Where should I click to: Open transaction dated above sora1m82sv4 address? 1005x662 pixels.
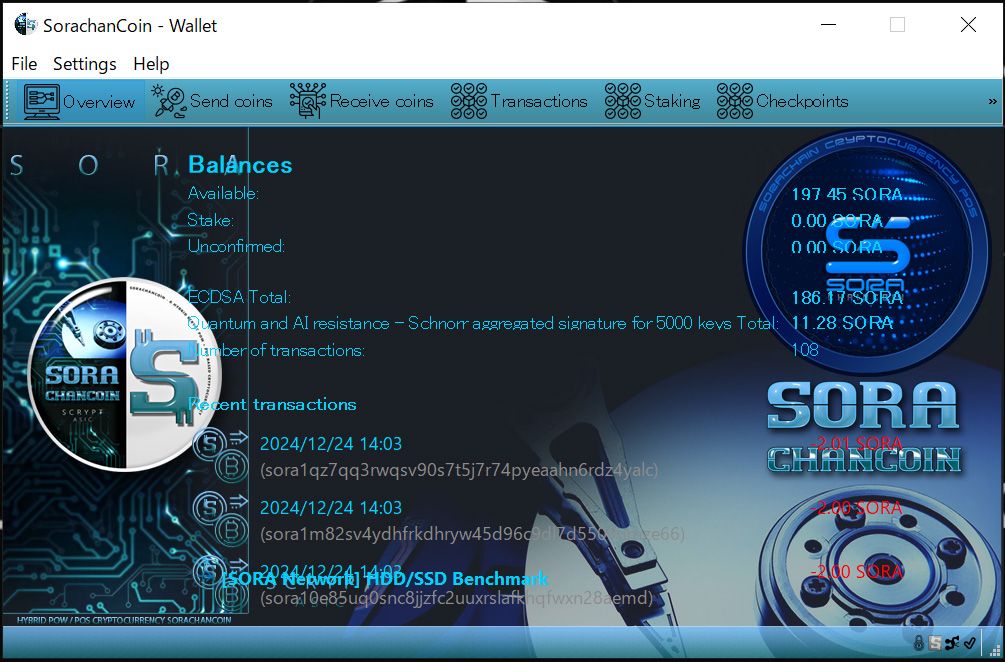pyautogui.click(x=331, y=508)
